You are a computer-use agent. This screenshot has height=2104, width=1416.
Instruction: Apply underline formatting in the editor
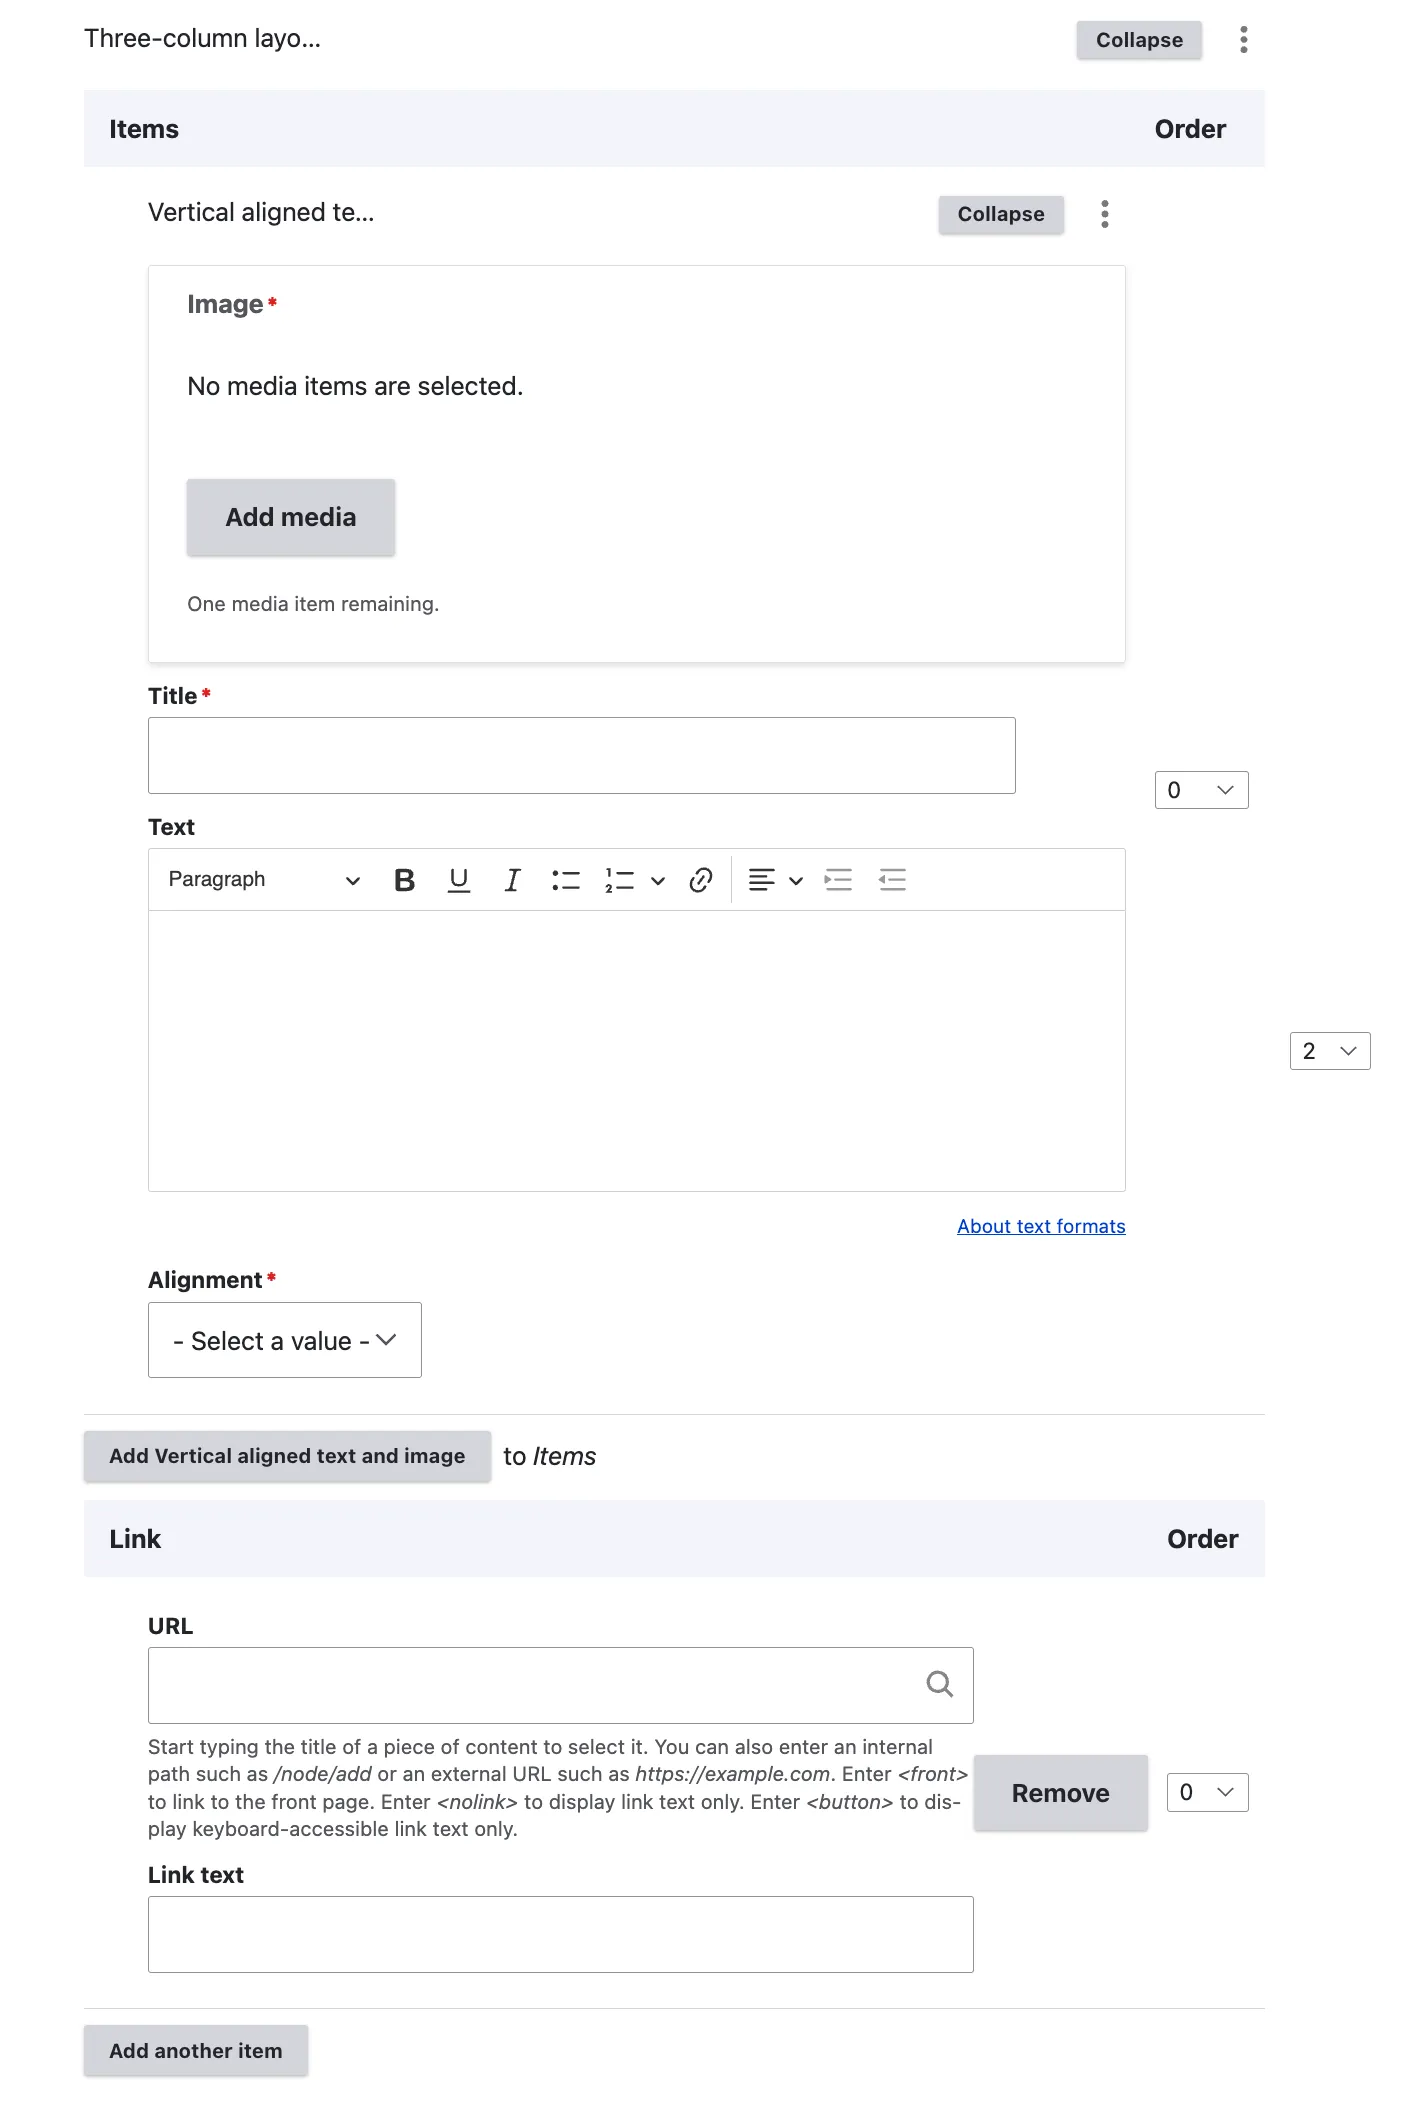459,880
